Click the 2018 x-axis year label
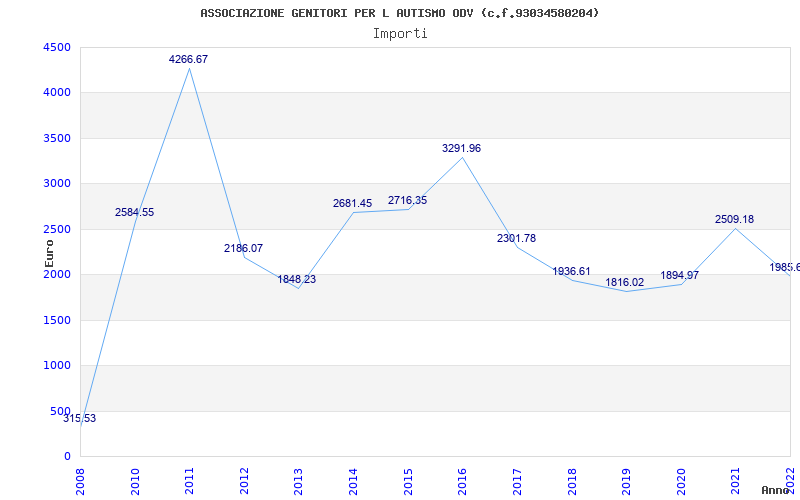The image size is (800, 500). click(572, 481)
